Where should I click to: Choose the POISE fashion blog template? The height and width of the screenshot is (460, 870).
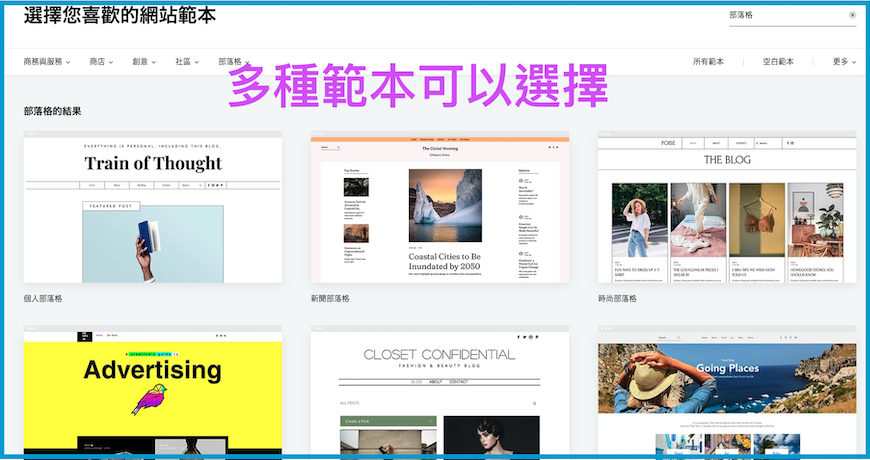coord(727,210)
